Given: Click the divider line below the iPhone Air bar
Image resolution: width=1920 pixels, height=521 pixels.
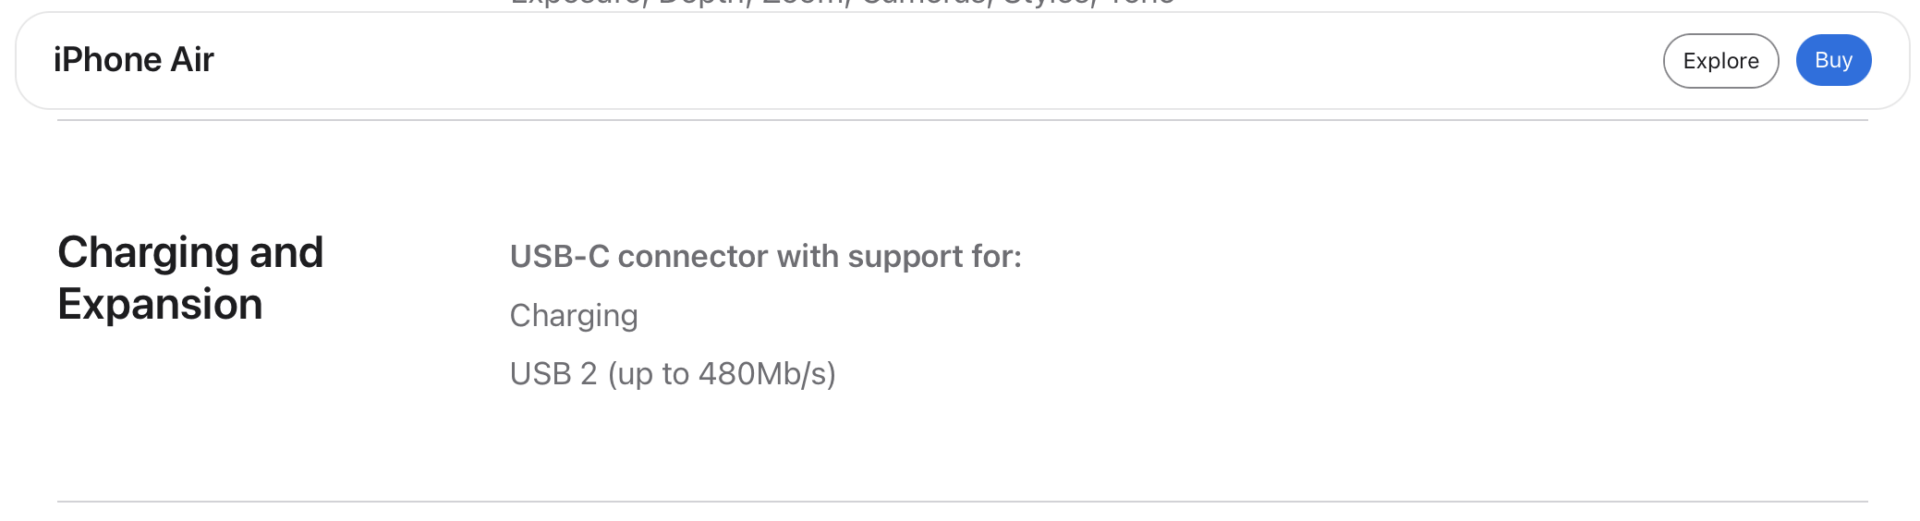Looking at the screenshot, I should point(960,120).
